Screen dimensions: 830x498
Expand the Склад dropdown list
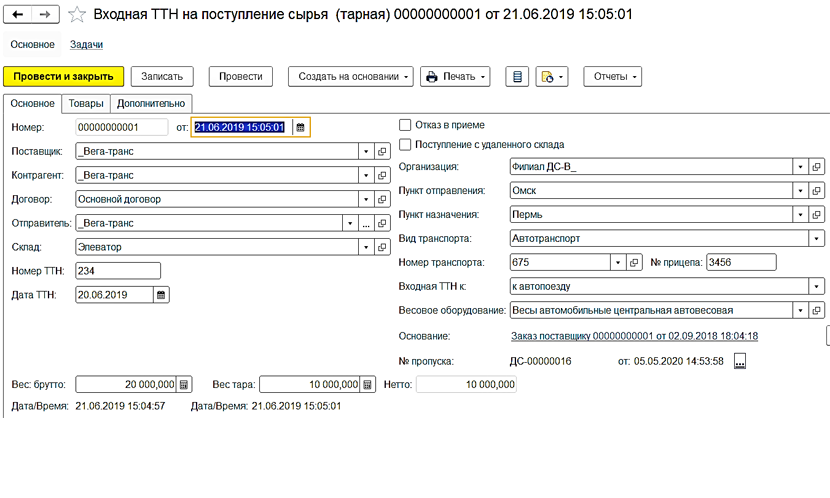click(366, 247)
